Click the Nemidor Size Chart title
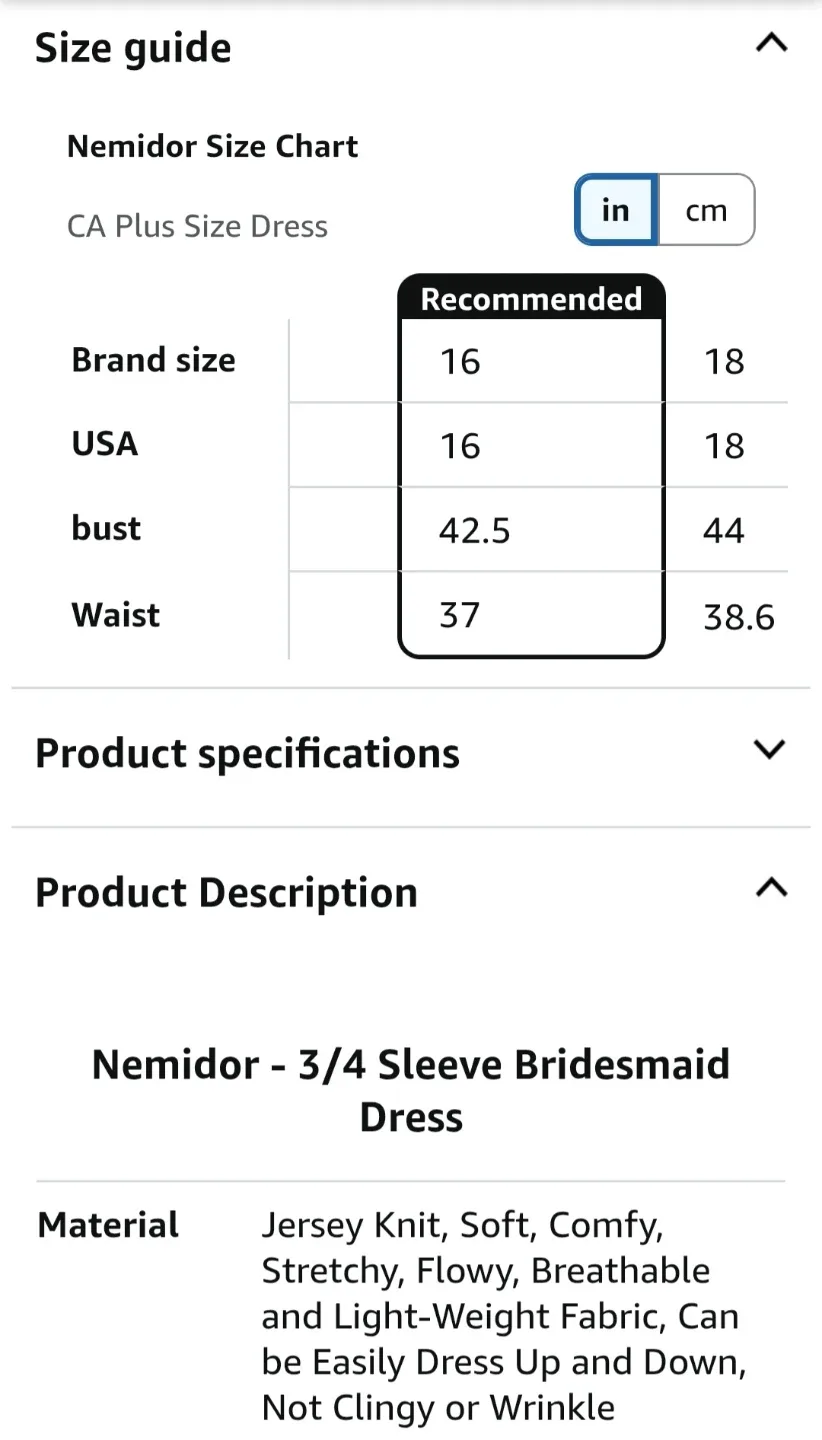Image resolution: width=822 pixels, height=1440 pixels. (x=212, y=146)
